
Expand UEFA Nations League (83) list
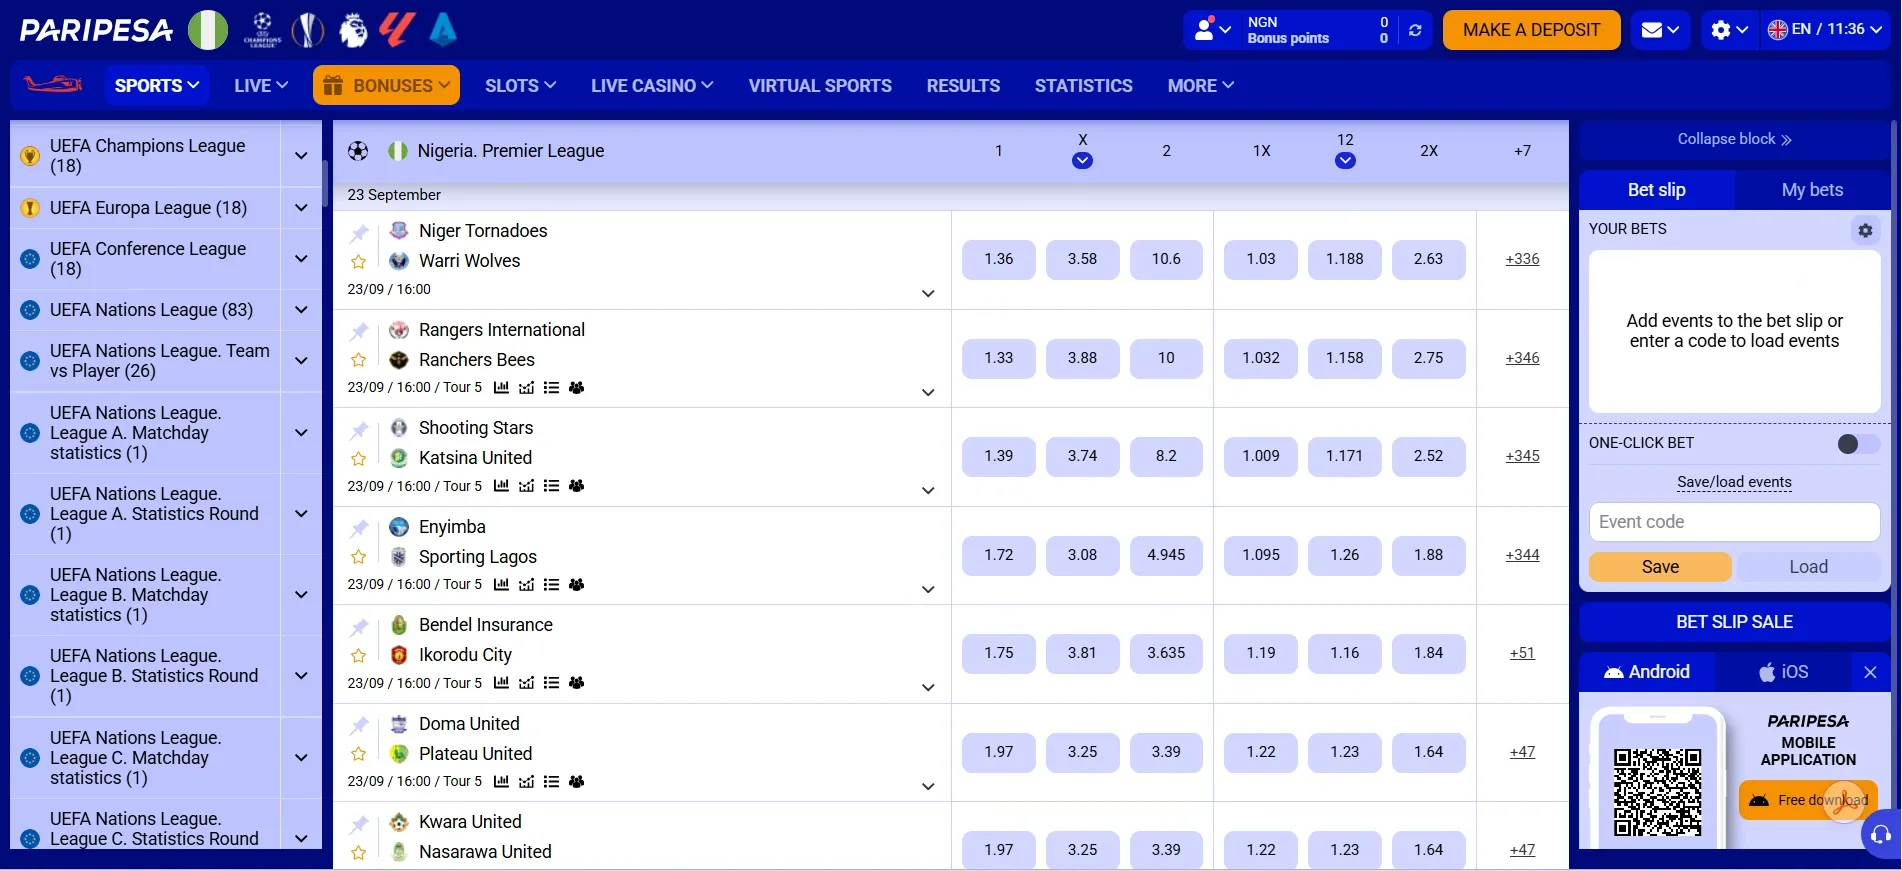point(301,310)
